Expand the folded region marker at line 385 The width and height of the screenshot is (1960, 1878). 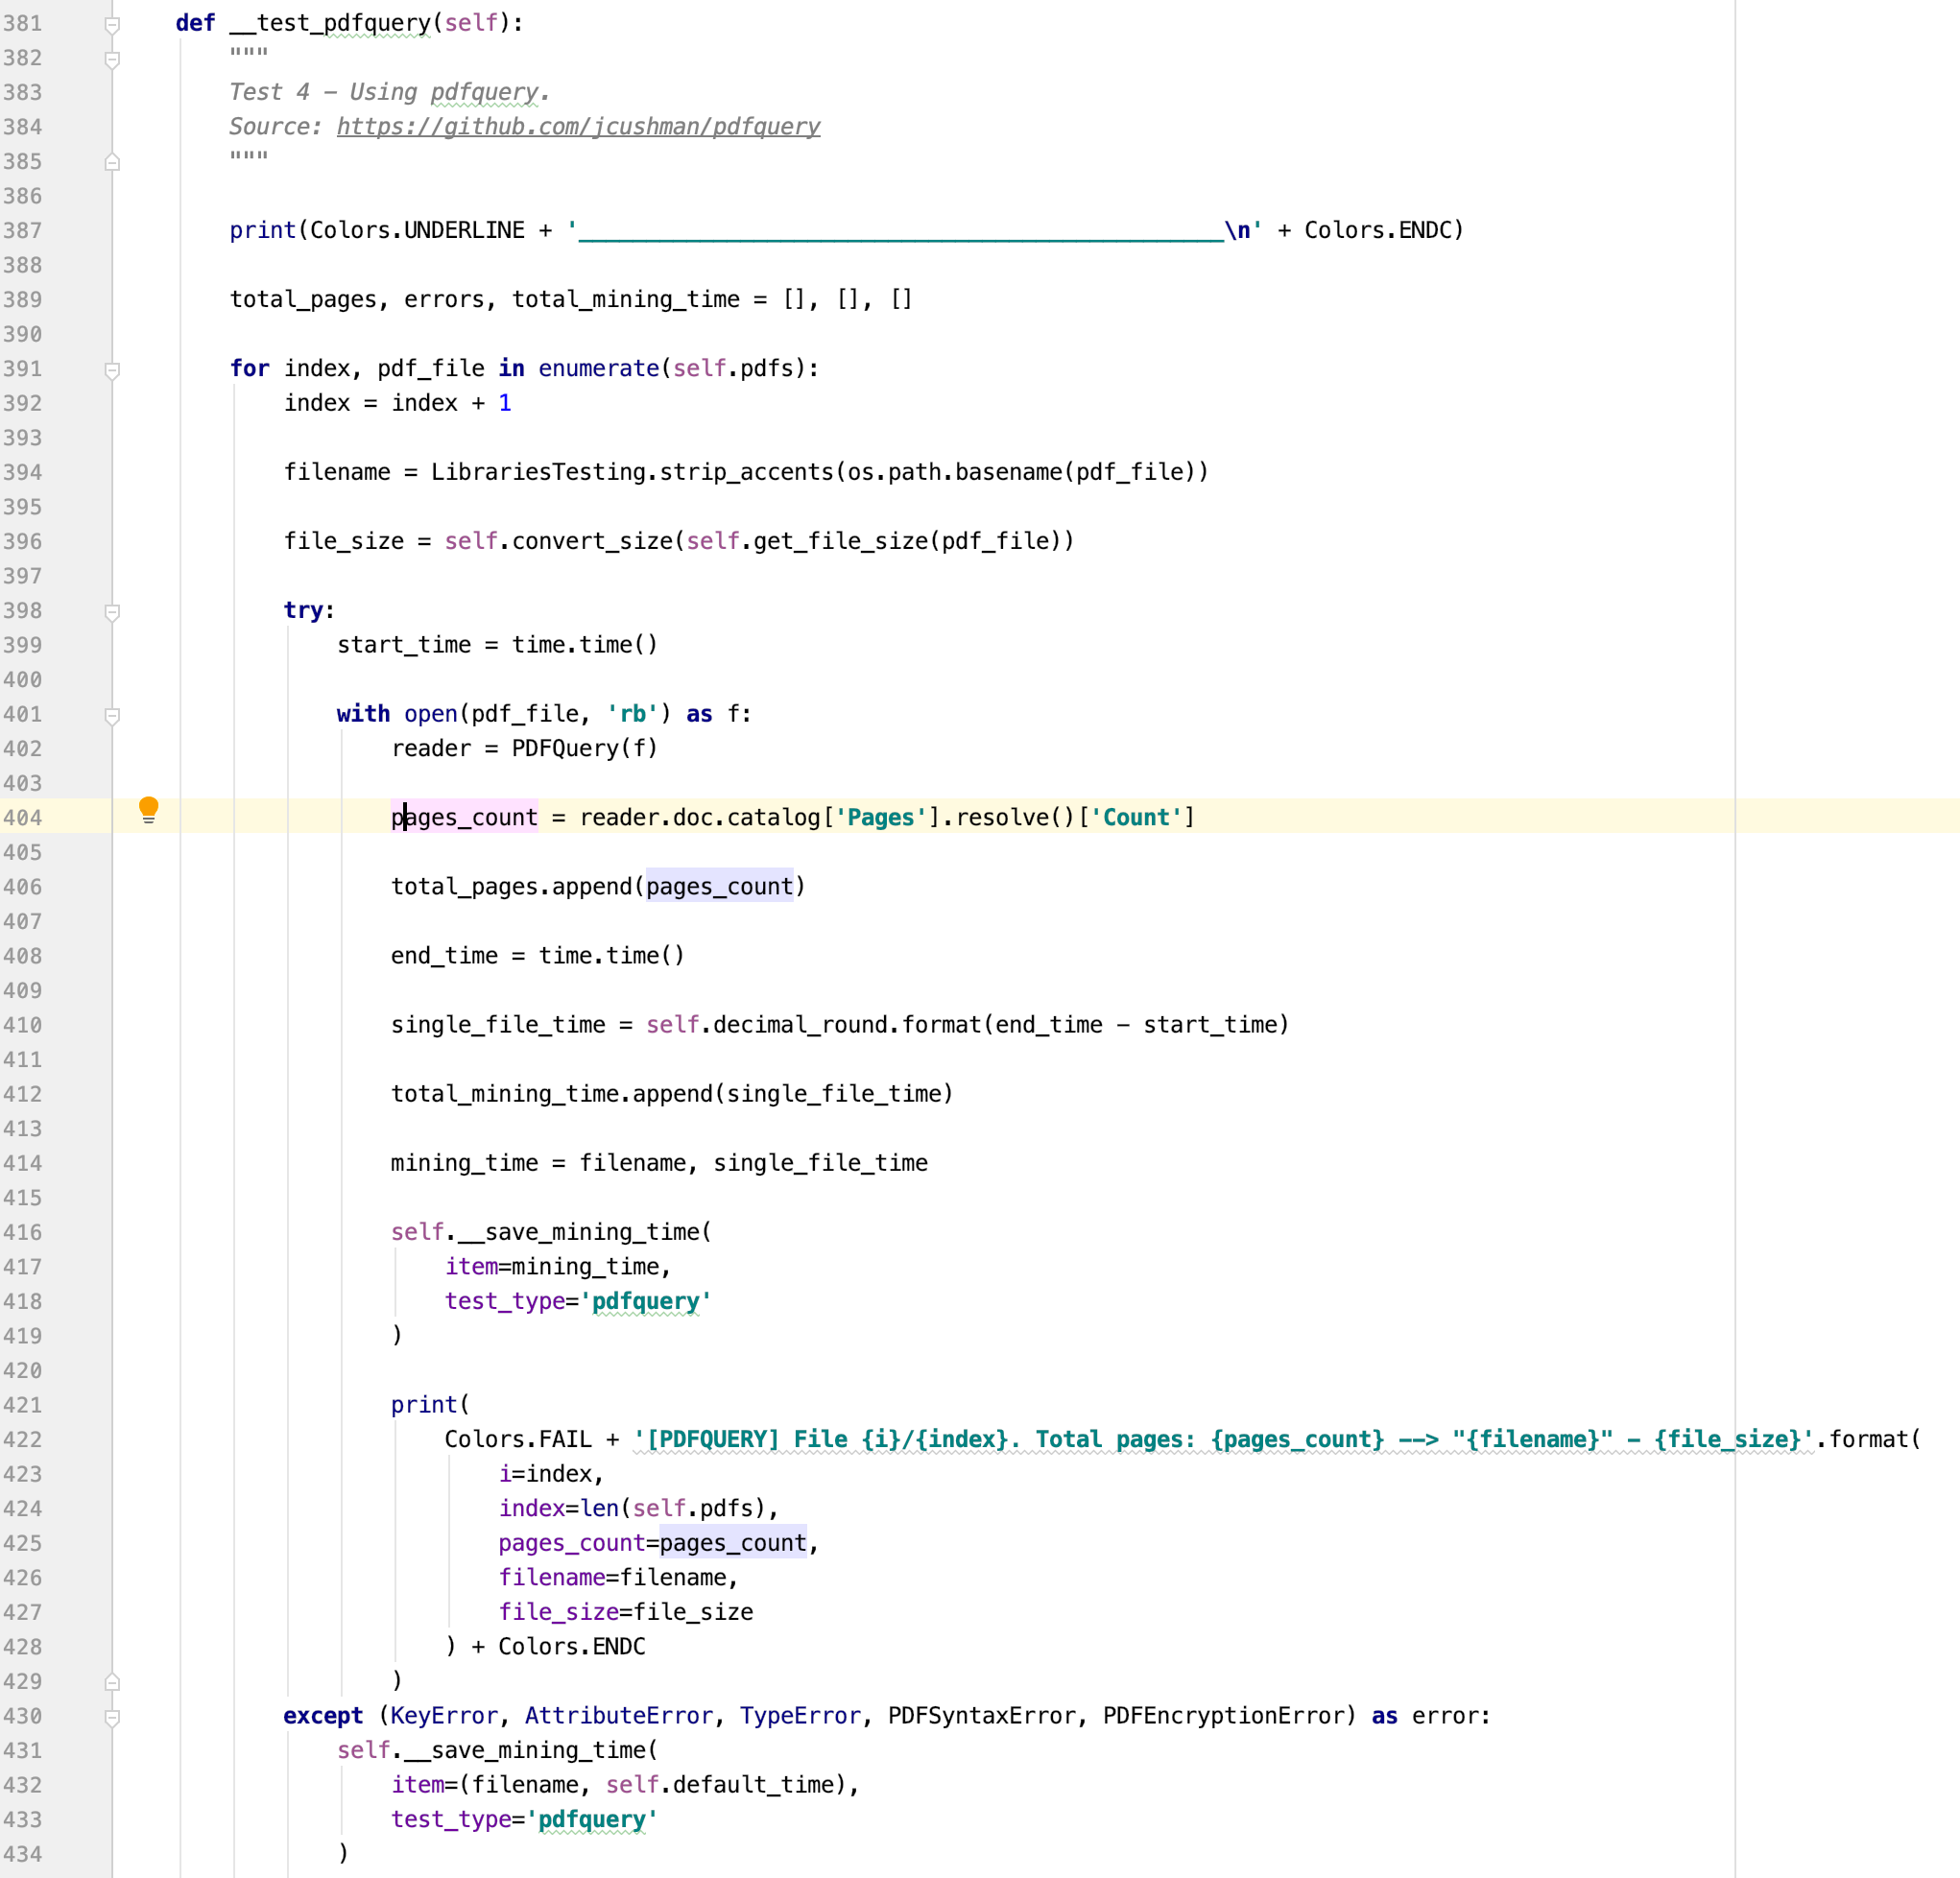tap(112, 162)
